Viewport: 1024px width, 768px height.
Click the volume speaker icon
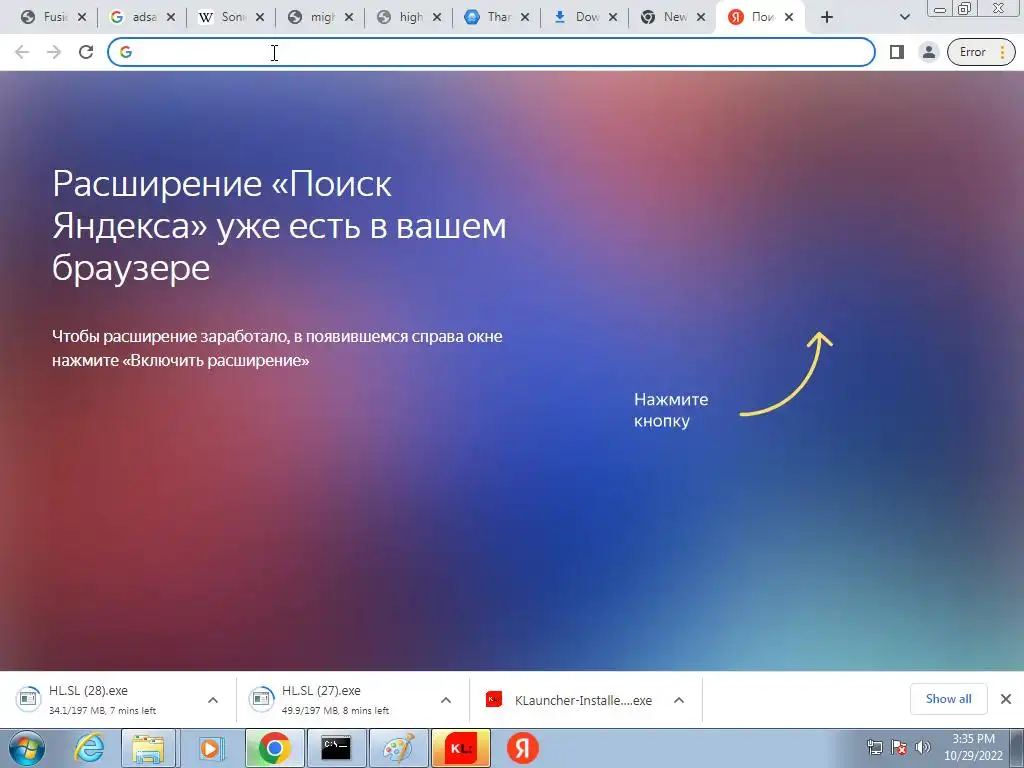(923, 747)
